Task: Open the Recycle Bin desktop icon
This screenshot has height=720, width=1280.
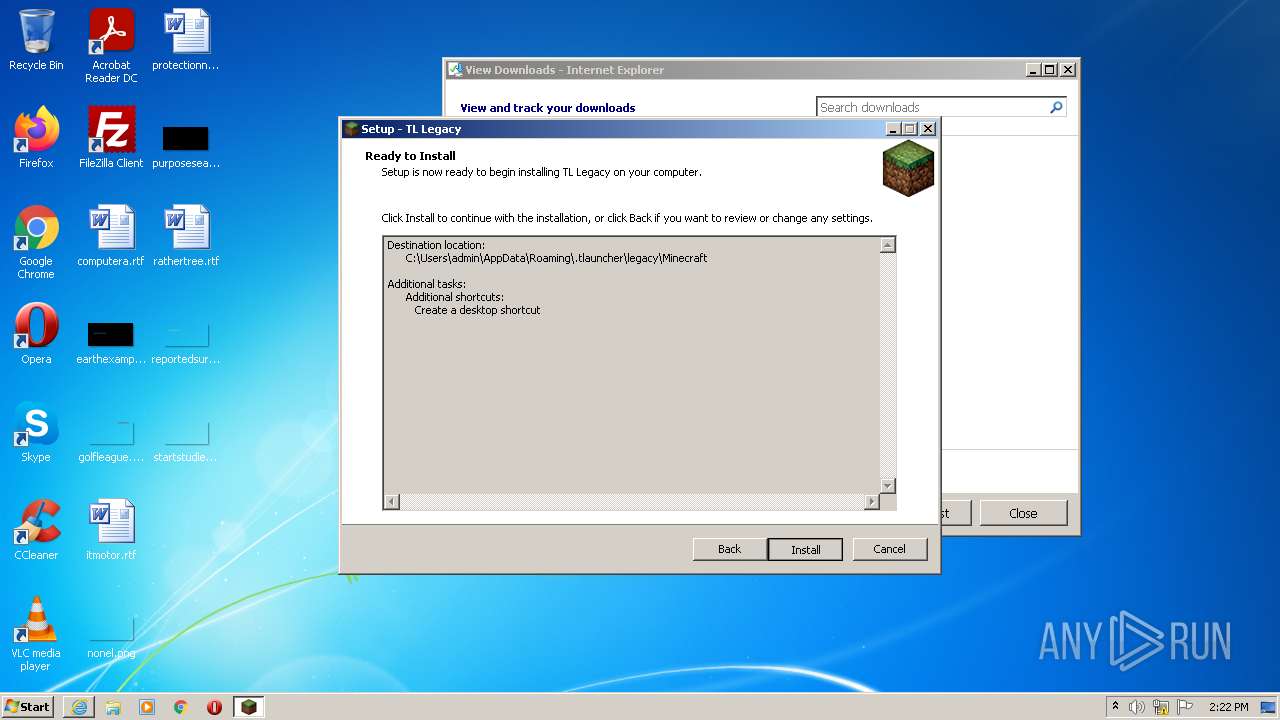Action: [36, 40]
